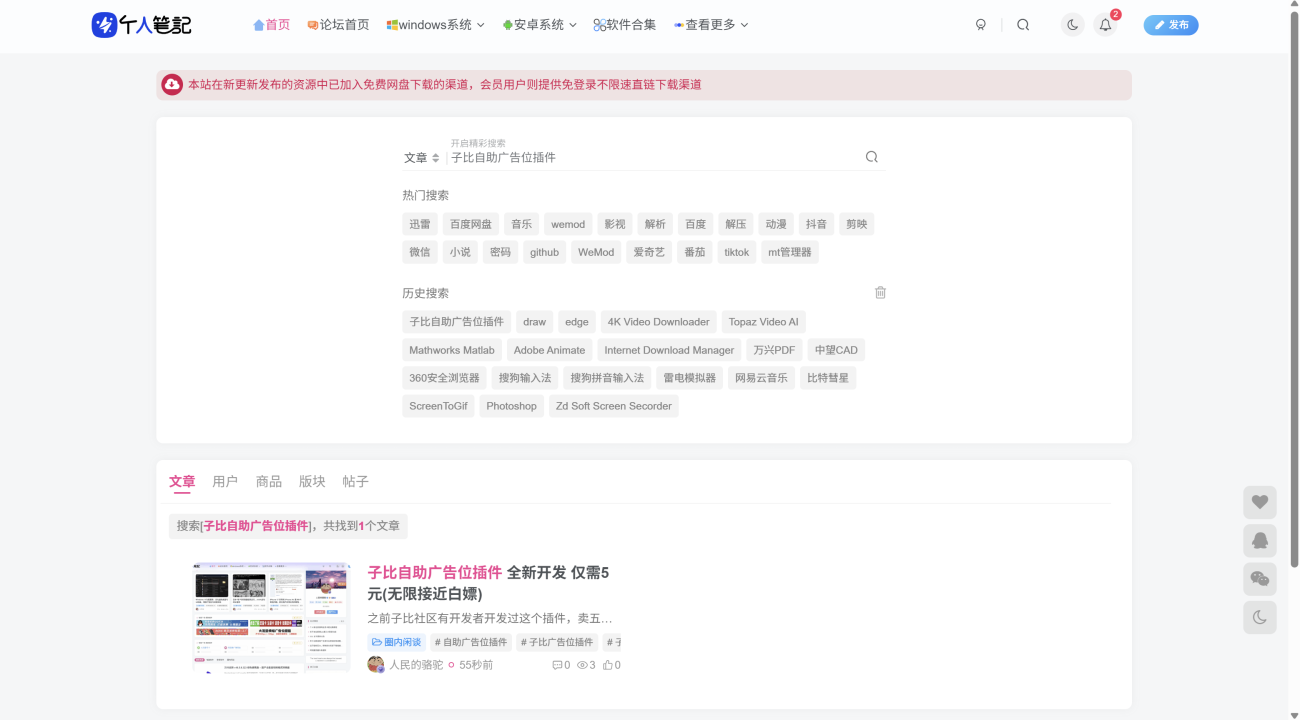Switch to the 用户 results tab
The height and width of the screenshot is (720, 1300).
225,482
